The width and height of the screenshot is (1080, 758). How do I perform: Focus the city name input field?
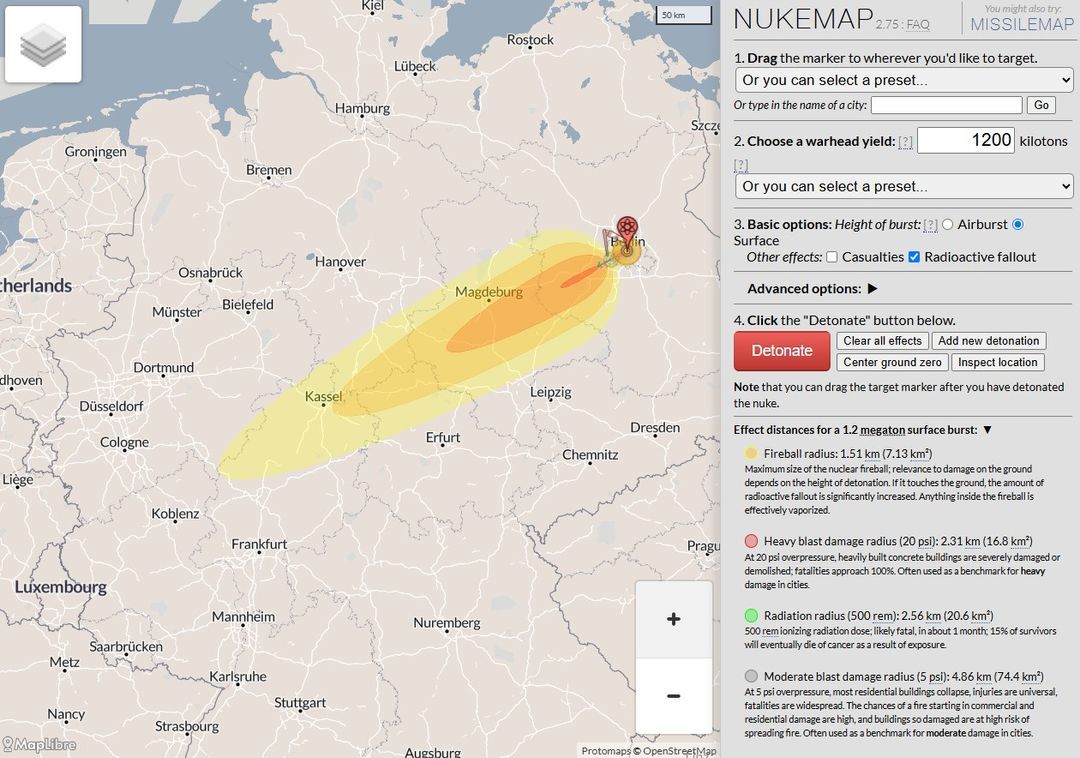pos(946,105)
